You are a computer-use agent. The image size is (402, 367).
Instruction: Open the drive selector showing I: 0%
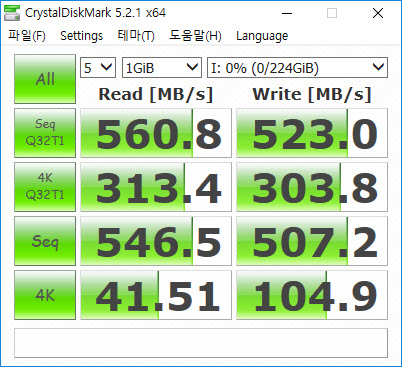coord(297,68)
